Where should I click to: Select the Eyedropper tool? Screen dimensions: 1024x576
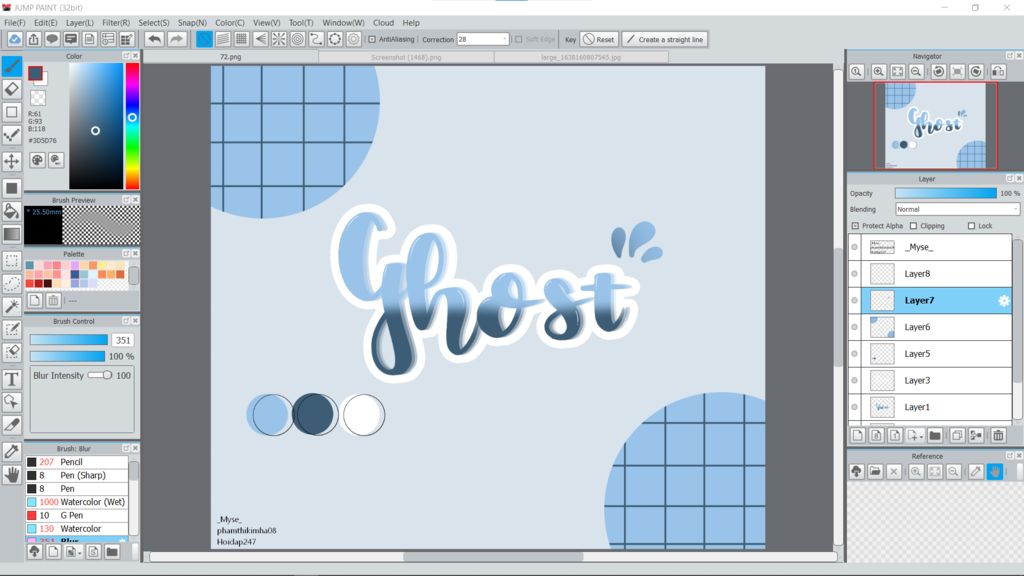12,451
